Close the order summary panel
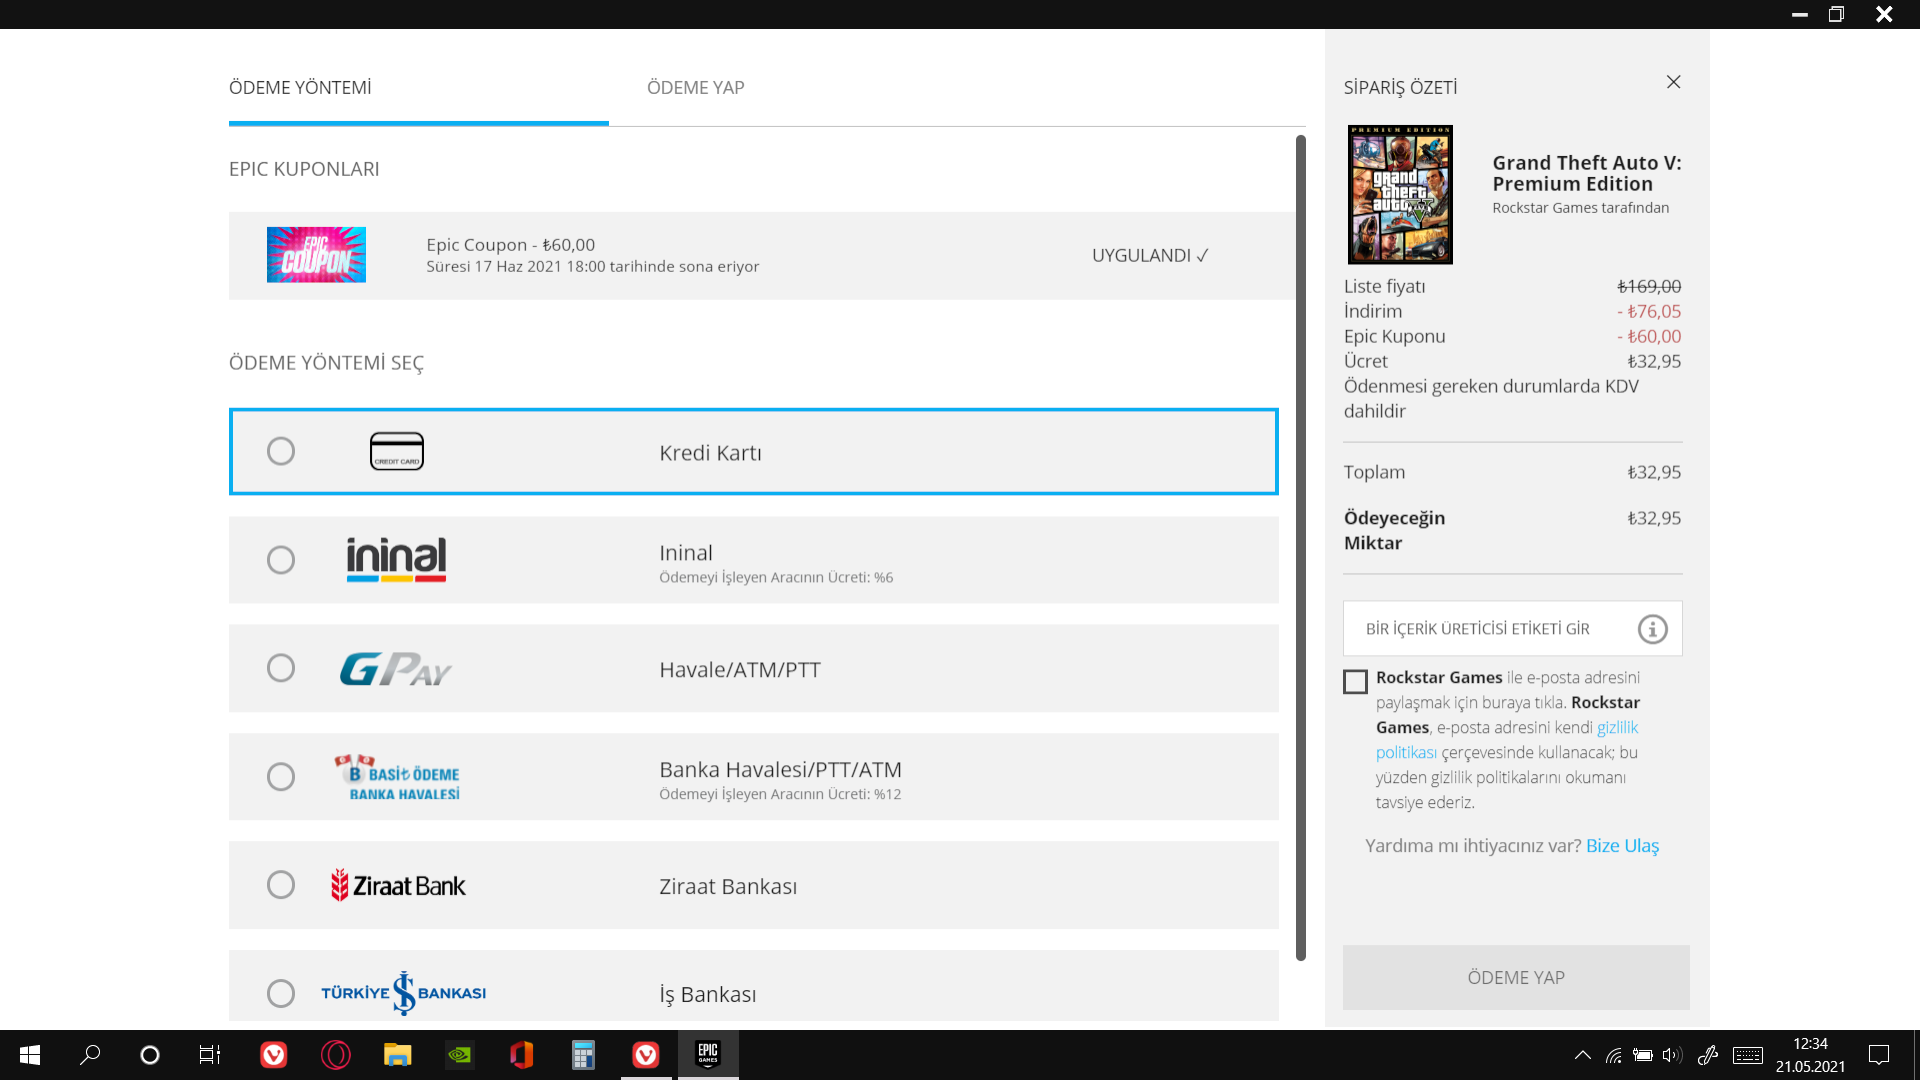The width and height of the screenshot is (1920, 1080). pos(1673,82)
